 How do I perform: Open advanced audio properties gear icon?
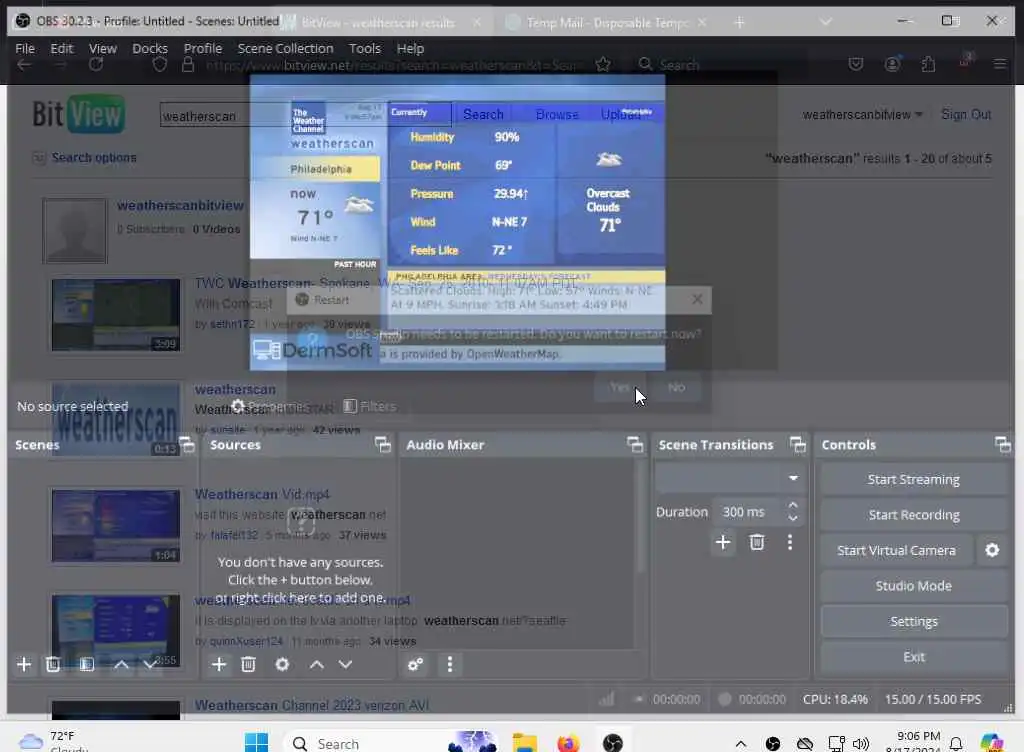(x=415, y=665)
